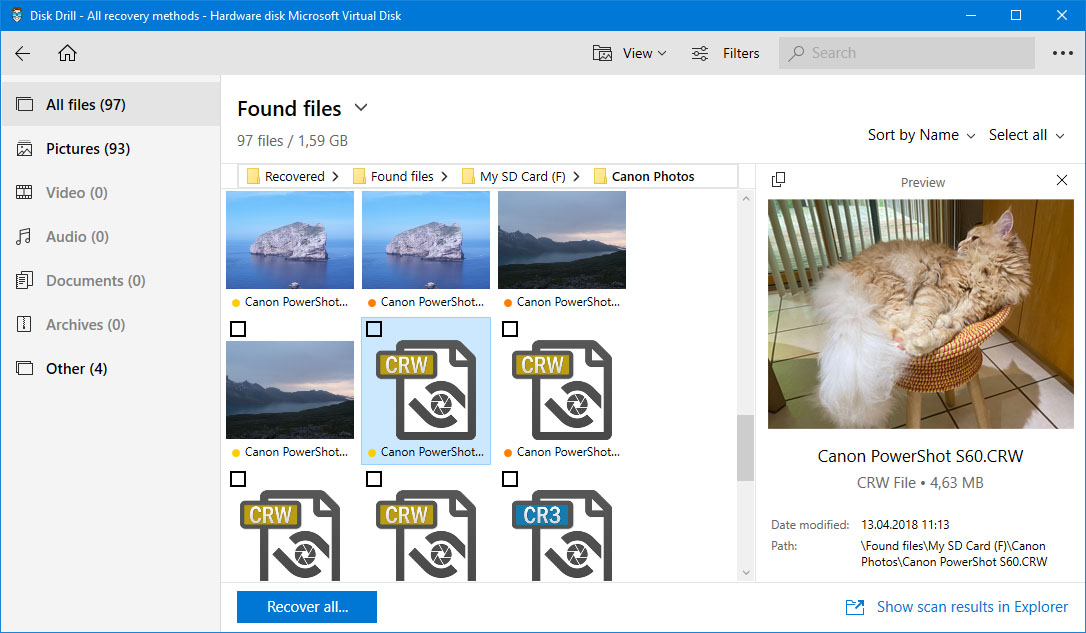The height and width of the screenshot is (633, 1086).
Task: Open first rock island photo thumbnail
Action: pyautogui.click(x=290, y=240)
